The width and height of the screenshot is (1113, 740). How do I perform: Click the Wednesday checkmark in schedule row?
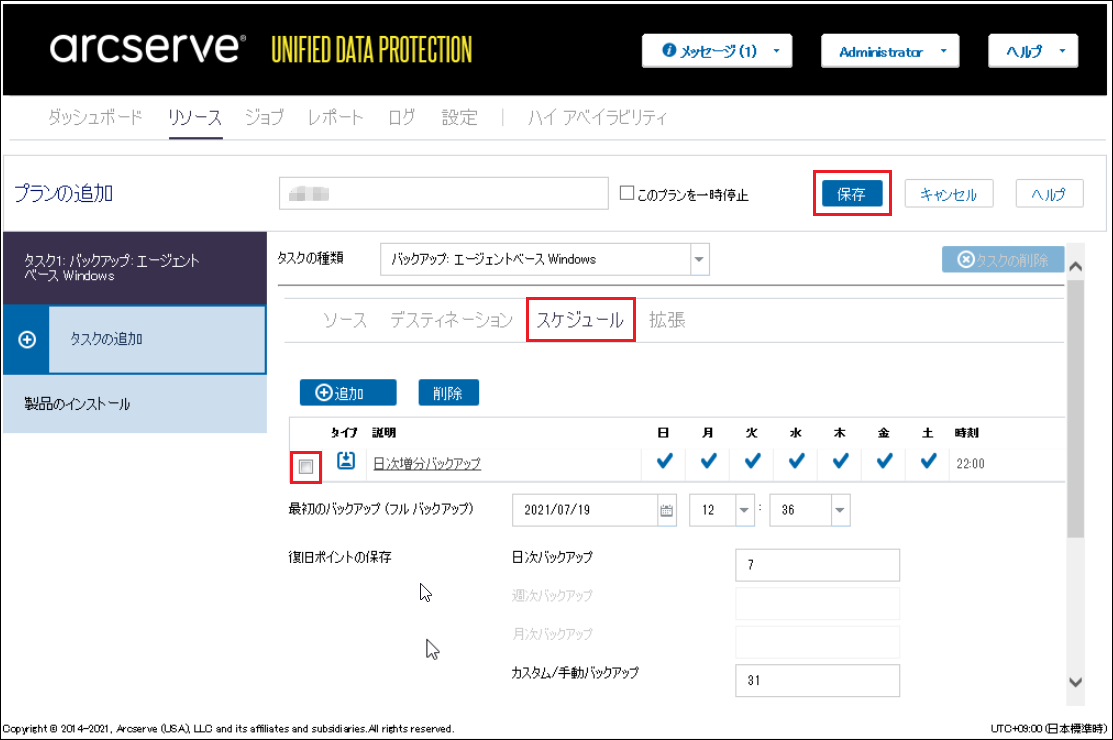coord(796,461)
